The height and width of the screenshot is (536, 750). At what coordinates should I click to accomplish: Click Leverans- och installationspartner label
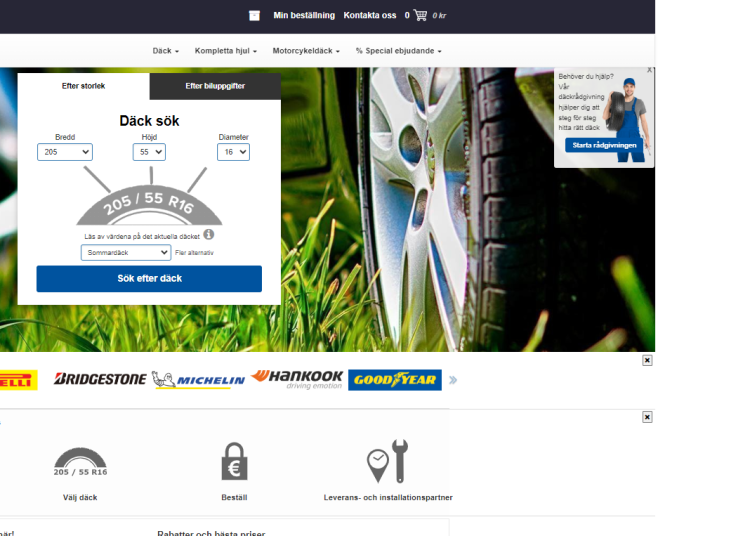click(x=388, y=497)
